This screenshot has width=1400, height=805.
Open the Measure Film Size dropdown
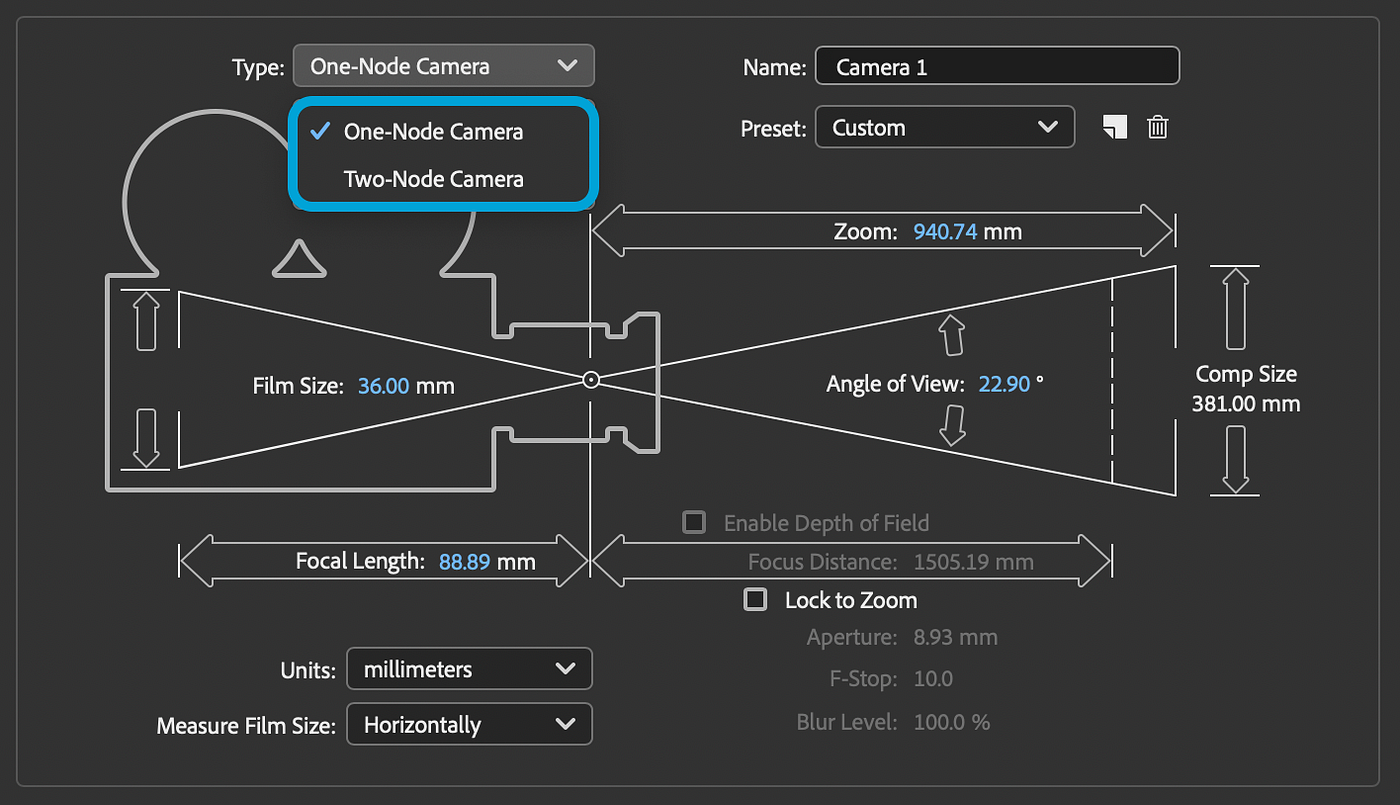[x=469, y=724]
